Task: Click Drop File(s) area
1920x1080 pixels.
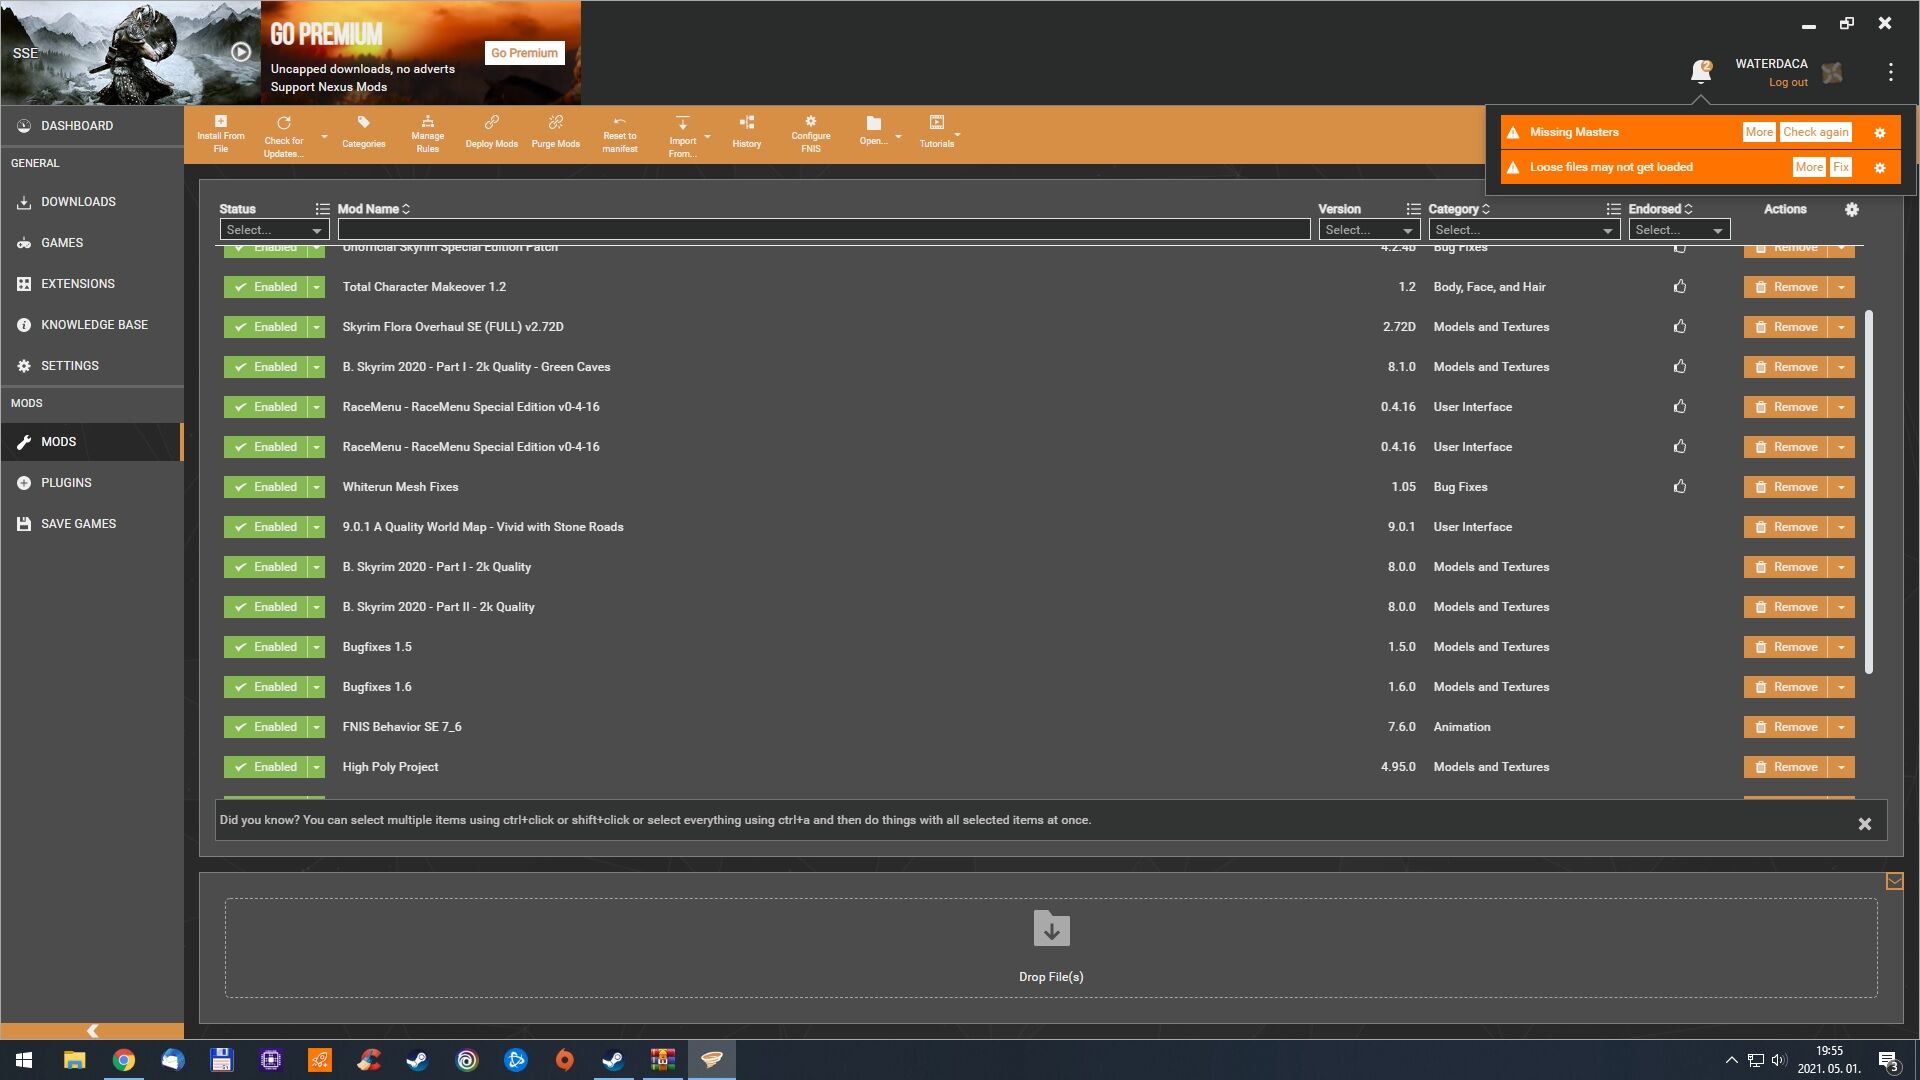Action: click(1051, 948)
